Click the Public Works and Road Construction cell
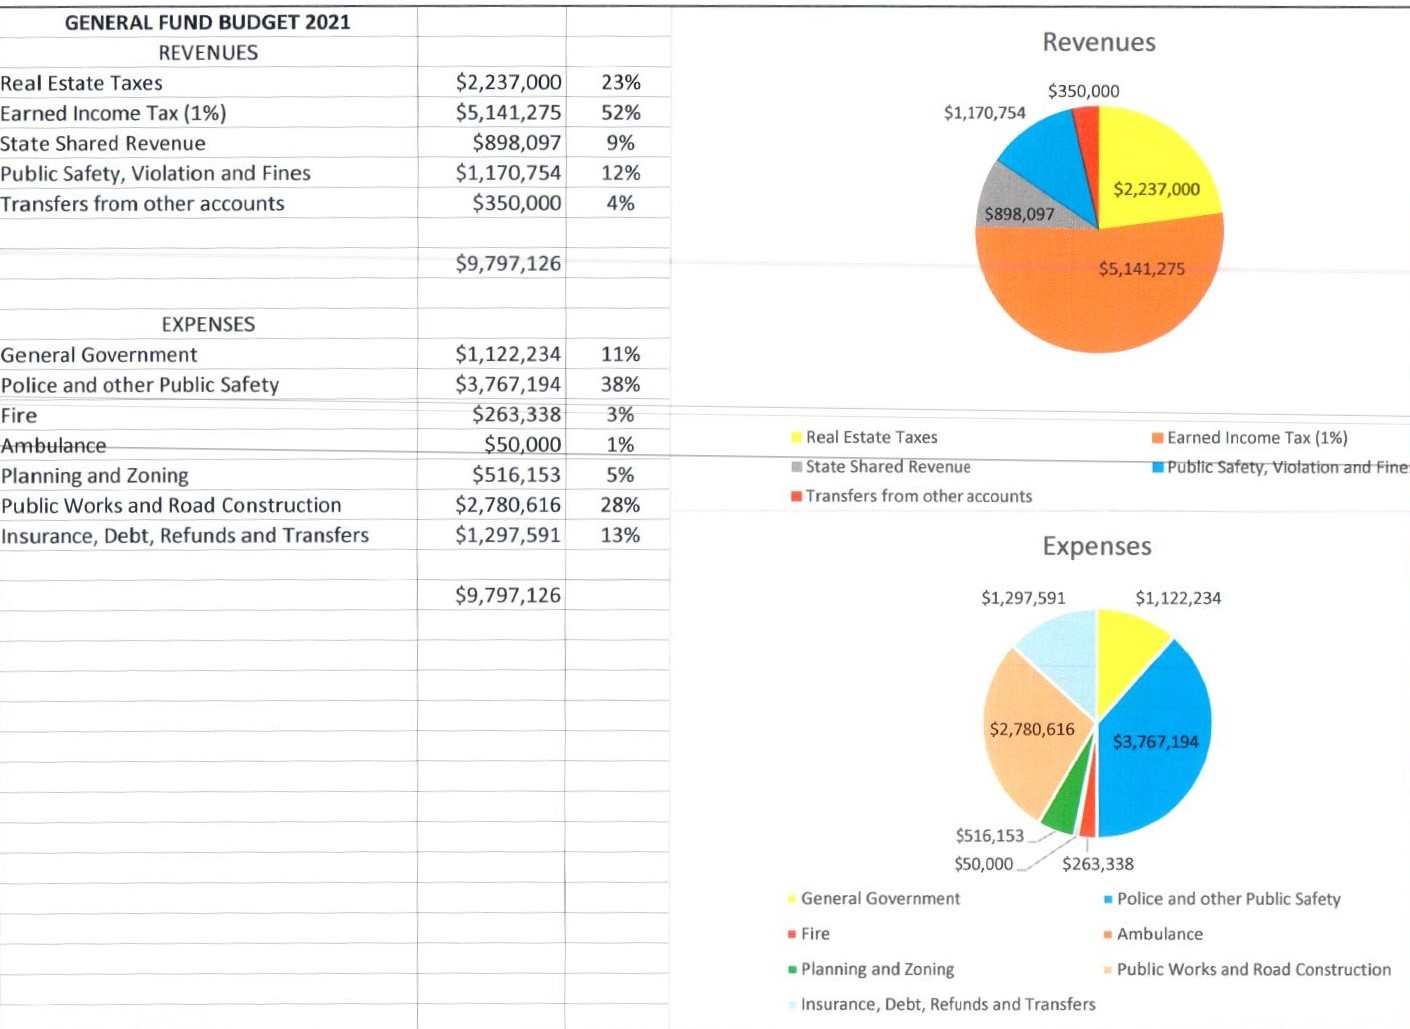1410x1029 pixels. click(171, 505)
